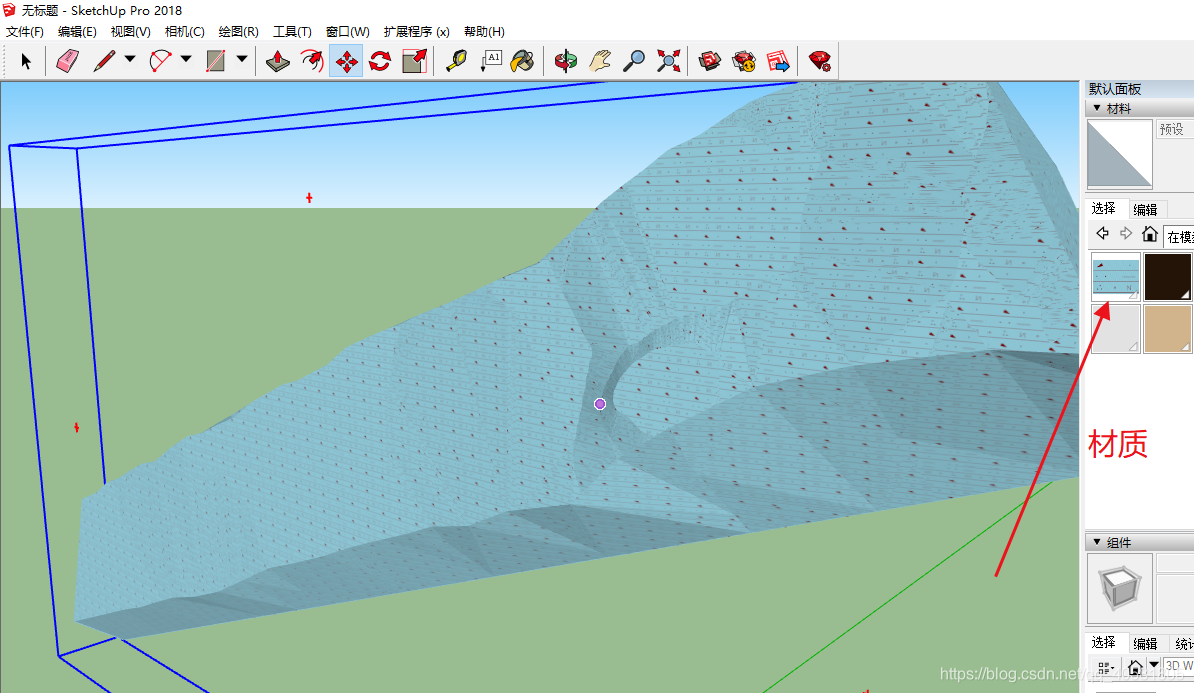
Task: Open the materials library dropdown list
Action: click(1179, 237)
